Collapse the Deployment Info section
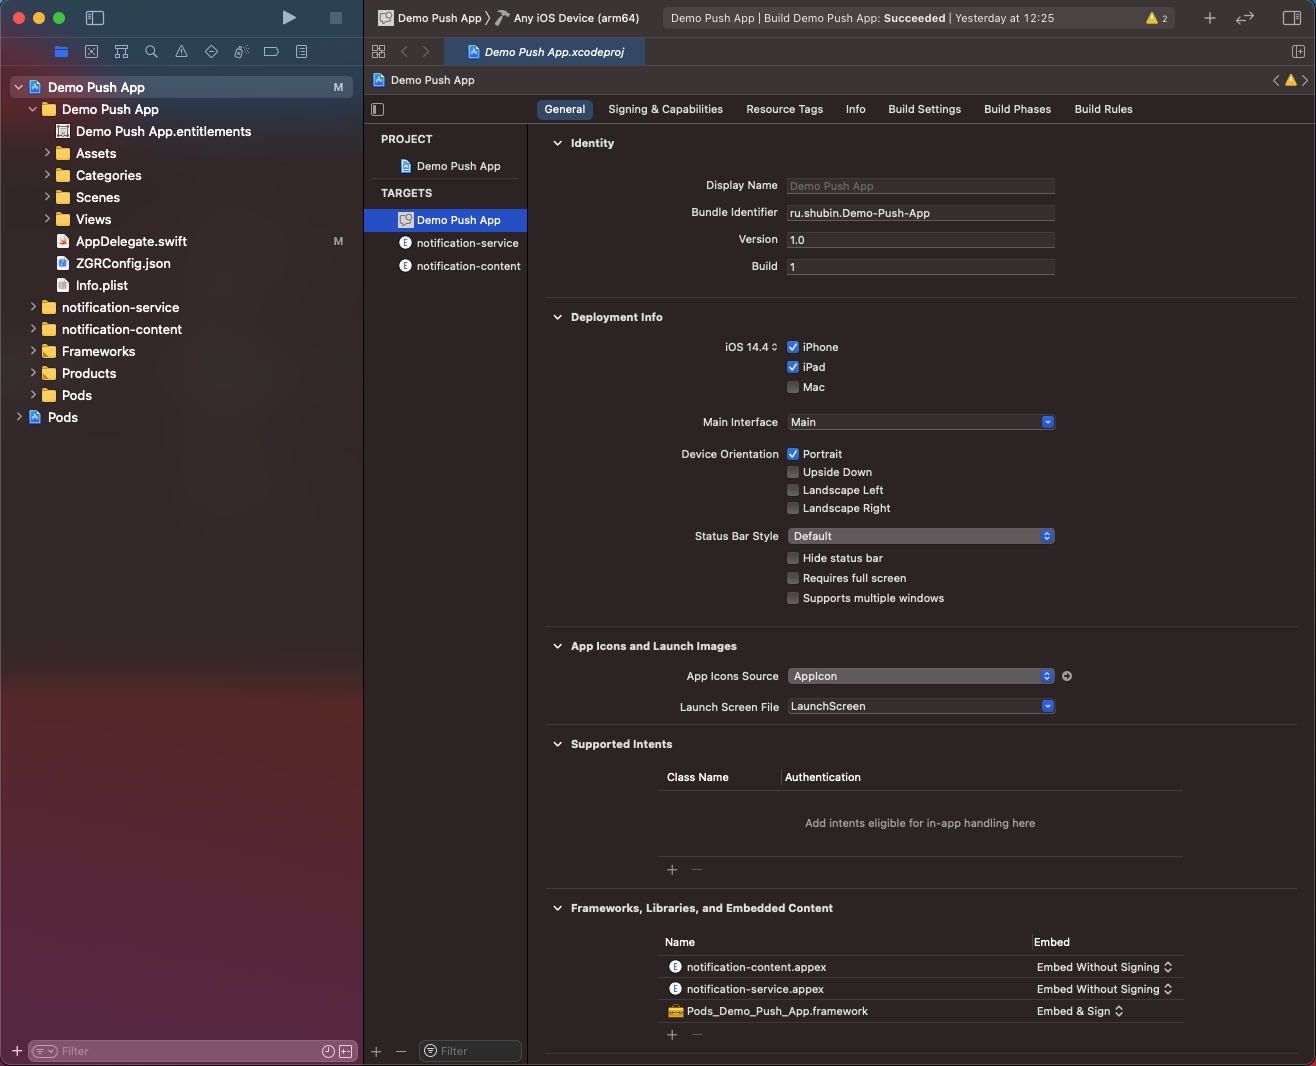 pos(558,317)
